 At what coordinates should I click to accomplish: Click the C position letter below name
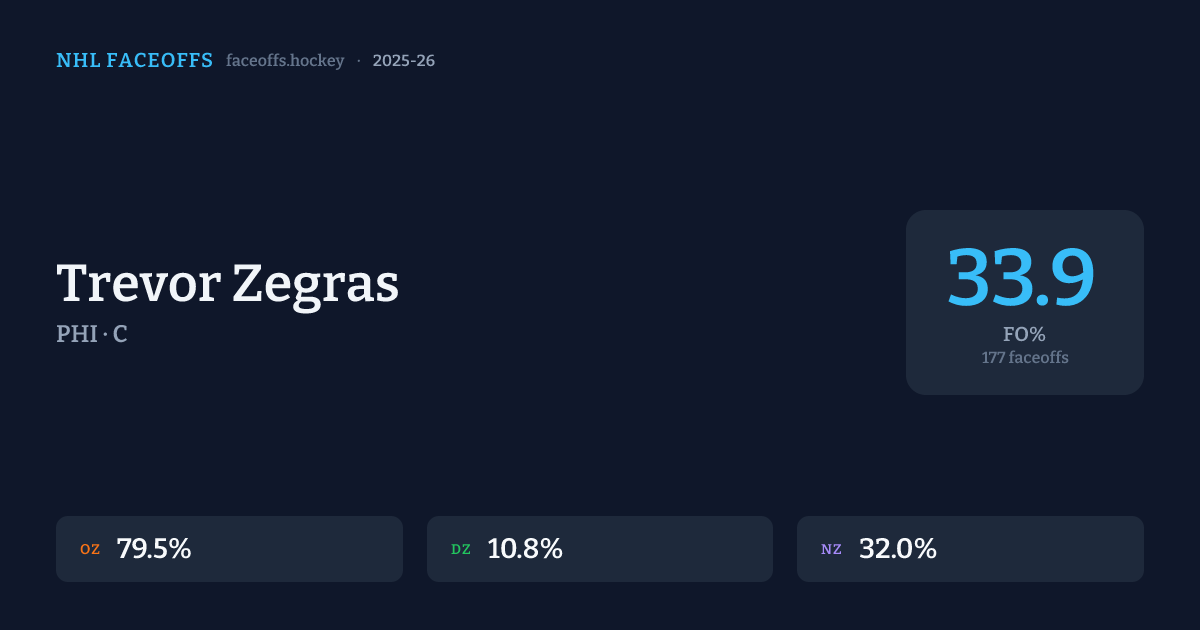[x=120, y=334]
